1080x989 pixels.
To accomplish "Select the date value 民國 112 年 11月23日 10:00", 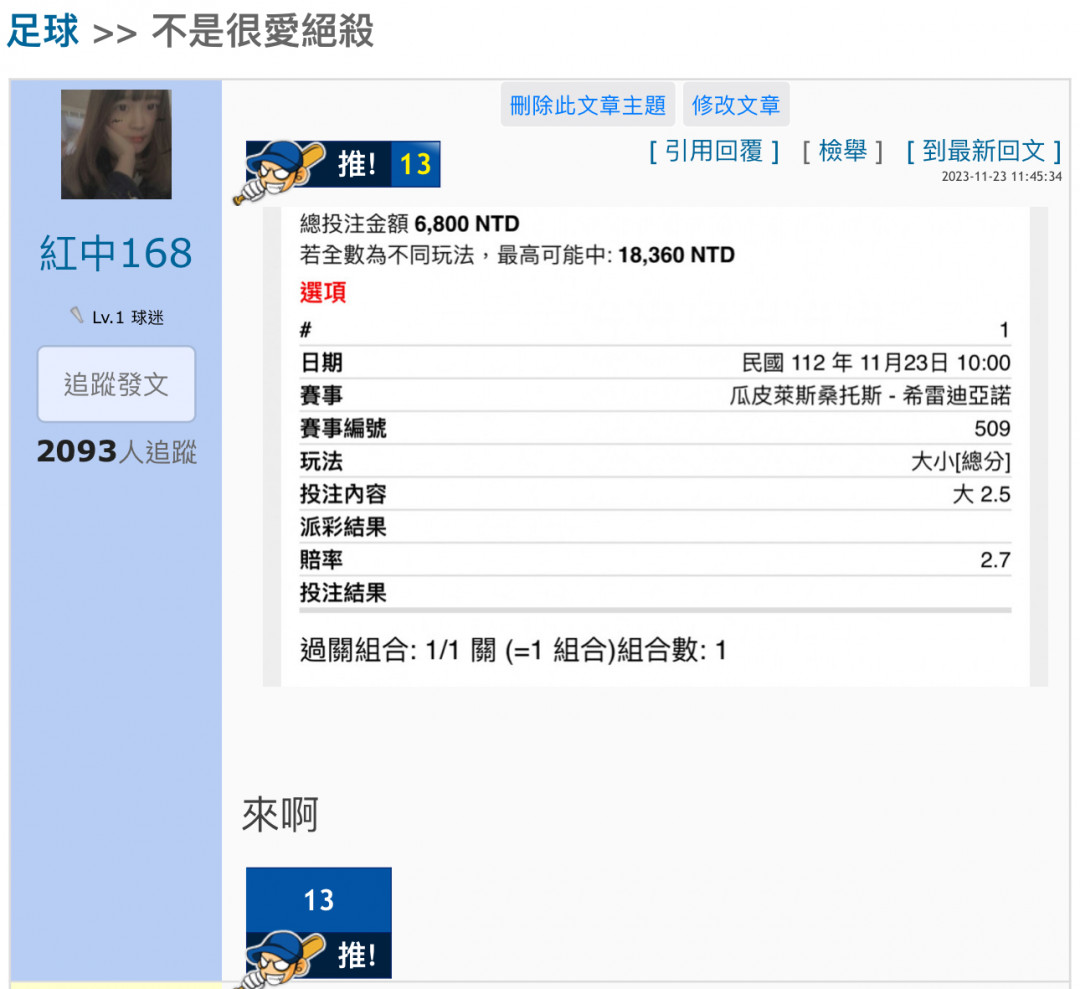I will [876, 362].
